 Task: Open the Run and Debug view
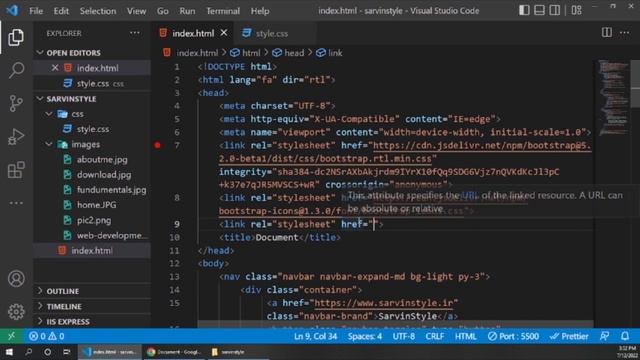[16, 136]
